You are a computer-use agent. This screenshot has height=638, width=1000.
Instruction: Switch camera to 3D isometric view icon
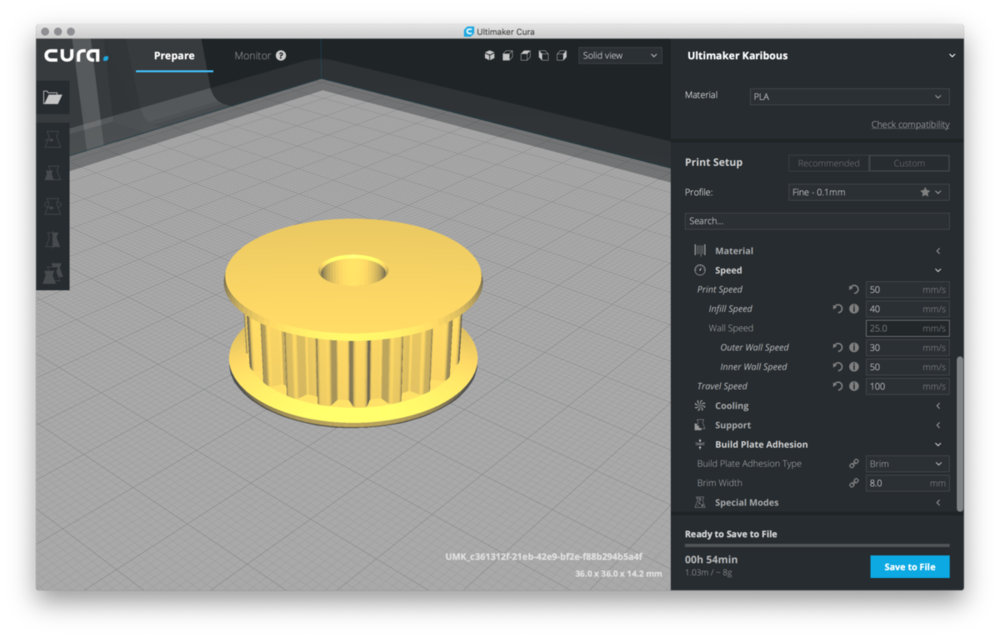tap(489, 56)
